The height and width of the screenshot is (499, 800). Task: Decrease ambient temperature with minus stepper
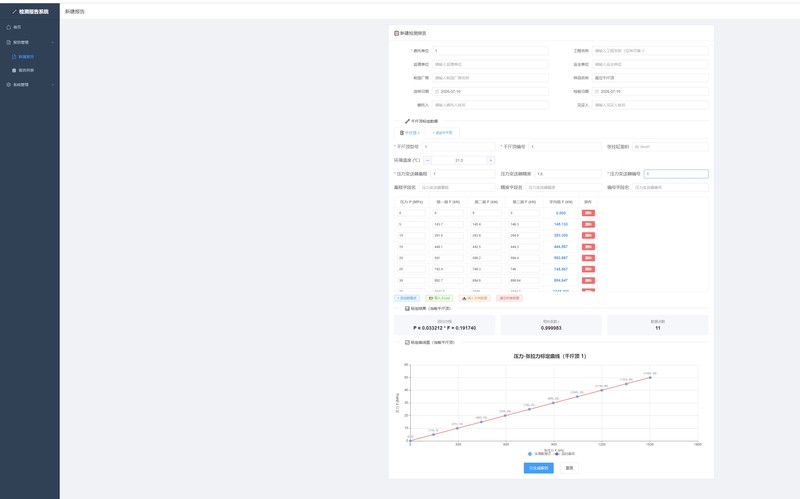[428, 160]
